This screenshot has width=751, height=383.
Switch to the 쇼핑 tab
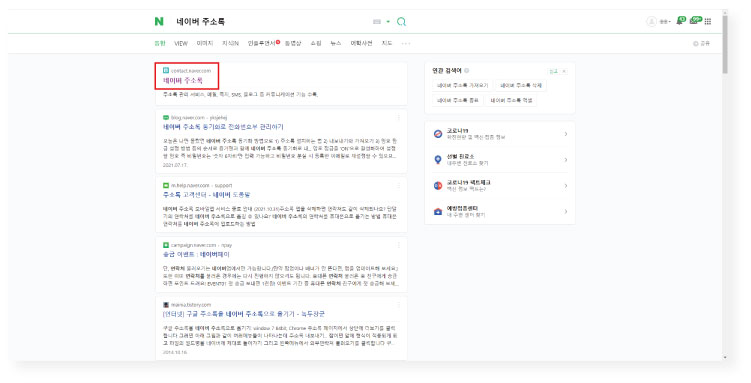pyautogui.click(x=316, y=43)
